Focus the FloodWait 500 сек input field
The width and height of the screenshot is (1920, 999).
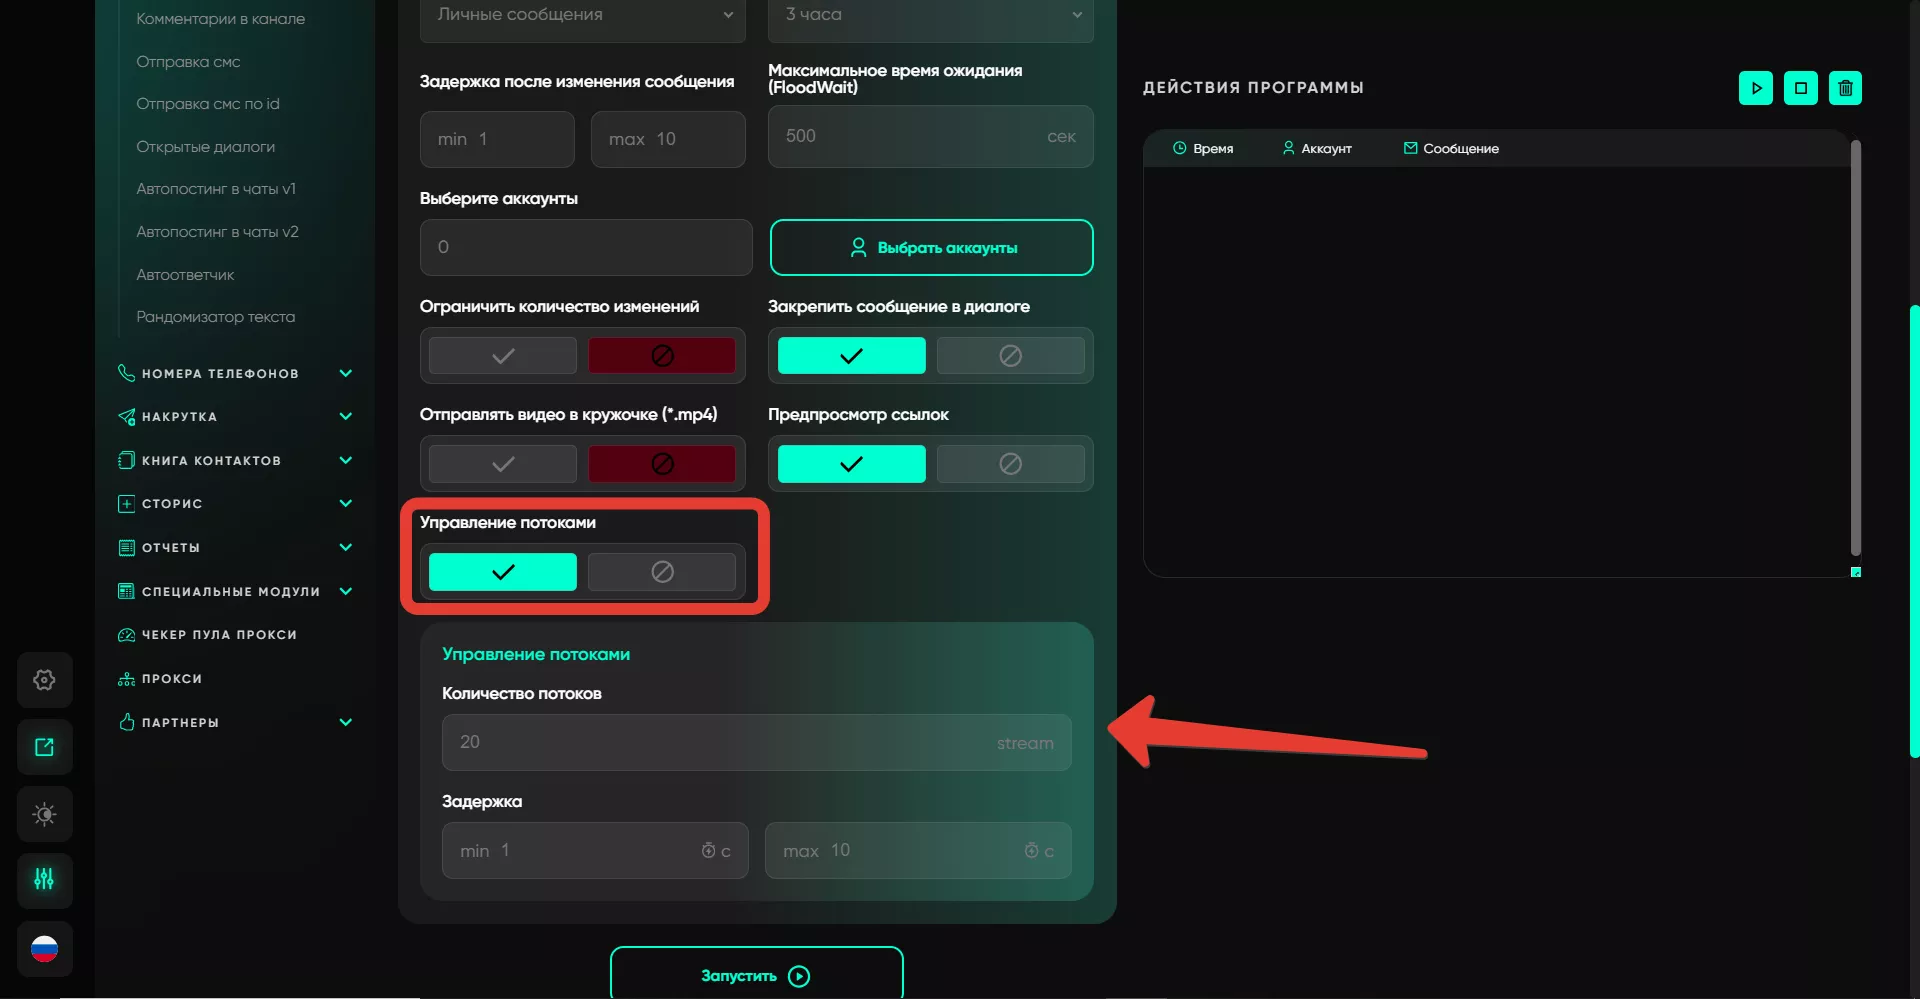931,136
